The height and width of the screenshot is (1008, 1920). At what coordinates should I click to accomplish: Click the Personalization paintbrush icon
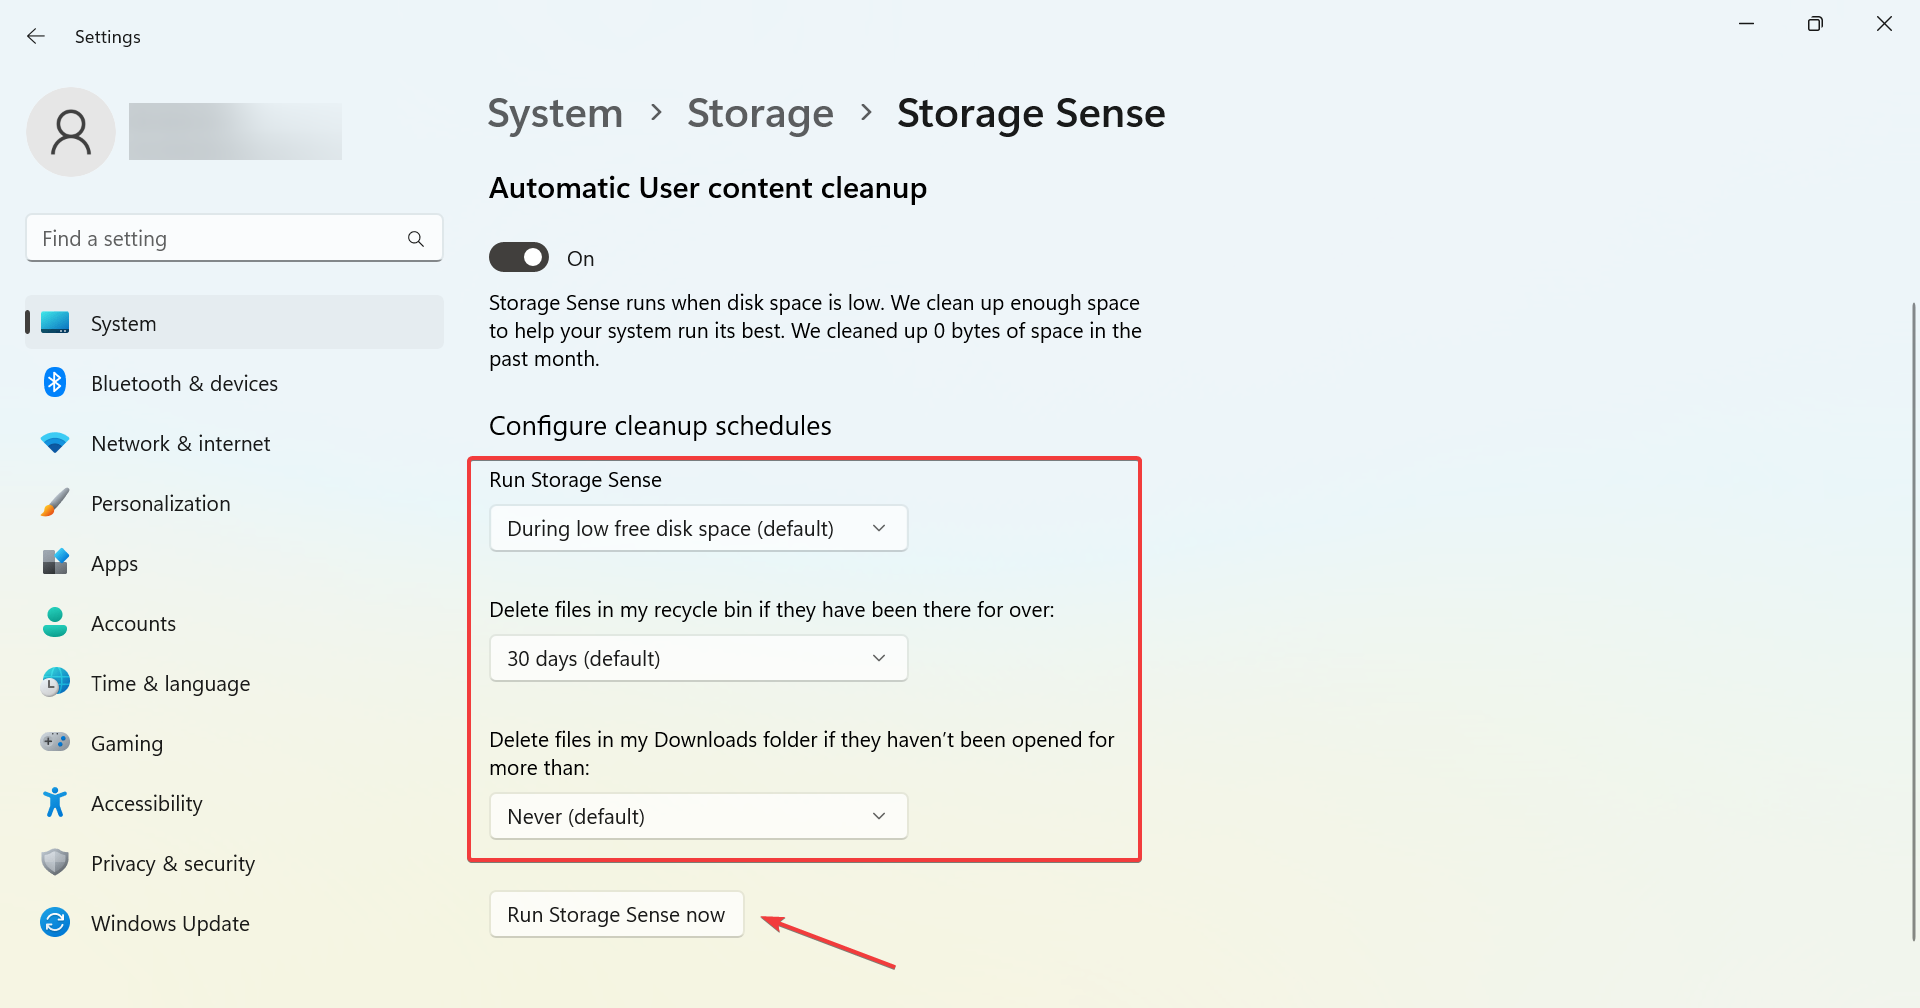coord(55,503)
